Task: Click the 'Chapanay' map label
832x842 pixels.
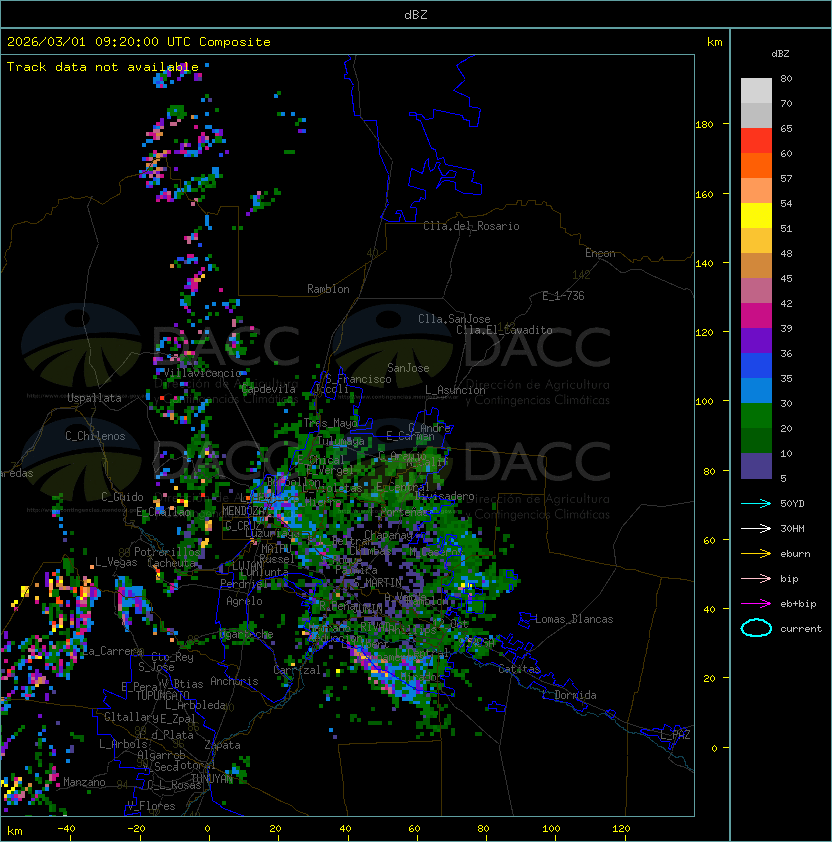Action: [388, 535]
